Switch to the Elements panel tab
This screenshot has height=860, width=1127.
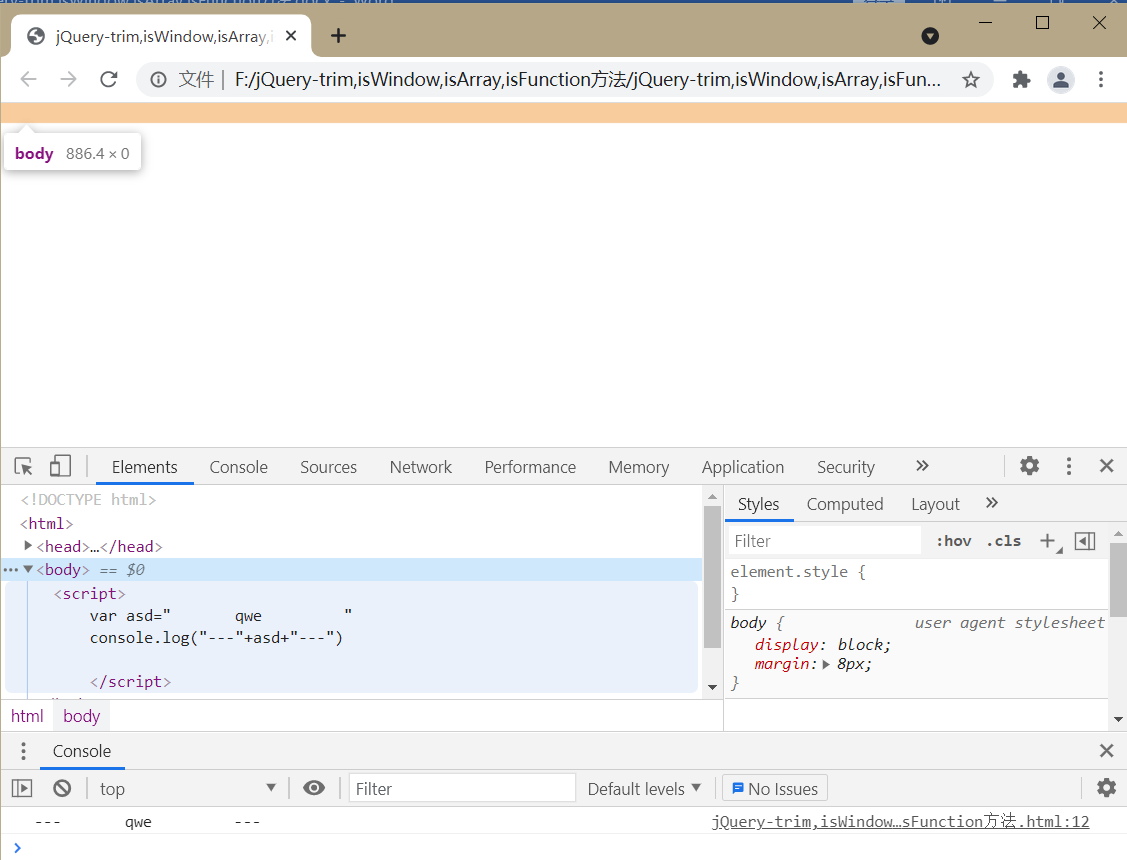tap(144, 467)
